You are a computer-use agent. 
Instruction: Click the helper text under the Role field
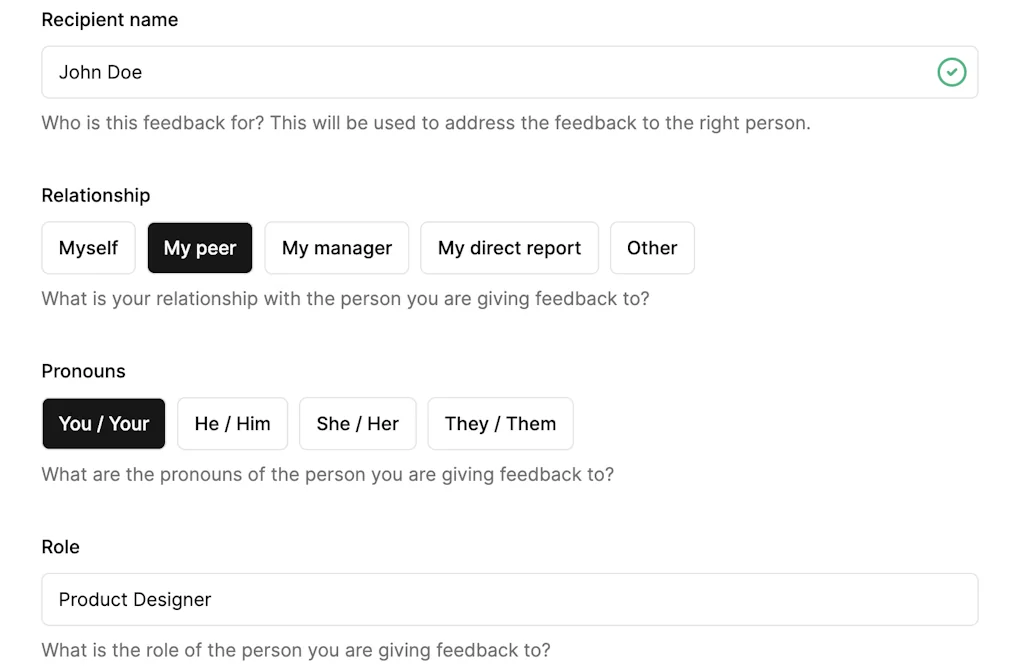(x=295, y=650)
